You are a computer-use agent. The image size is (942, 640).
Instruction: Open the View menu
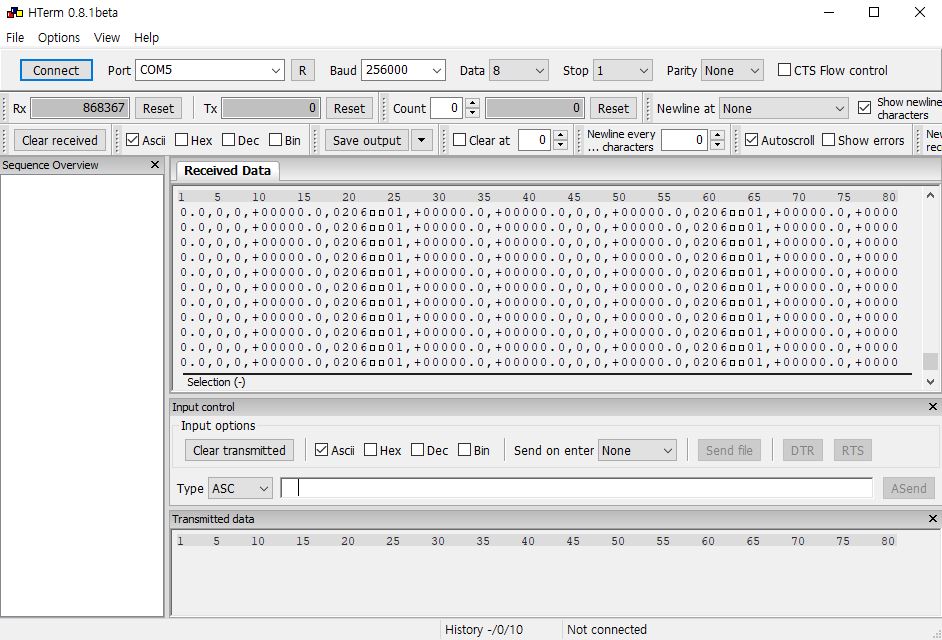[x=107, y=37]
